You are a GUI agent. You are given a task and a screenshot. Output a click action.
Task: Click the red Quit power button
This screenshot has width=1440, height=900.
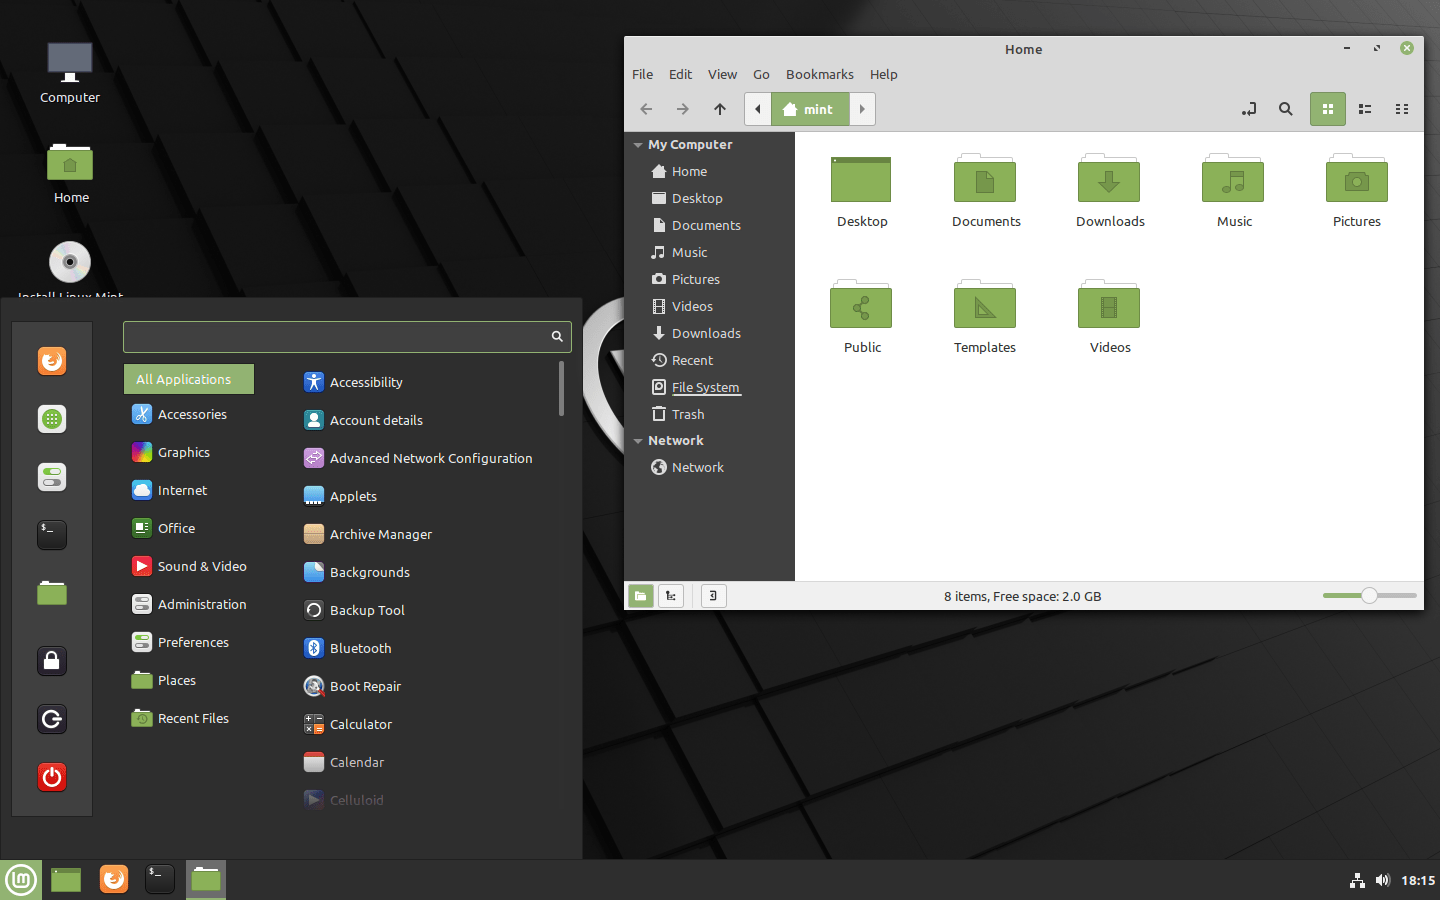point(52,777)
